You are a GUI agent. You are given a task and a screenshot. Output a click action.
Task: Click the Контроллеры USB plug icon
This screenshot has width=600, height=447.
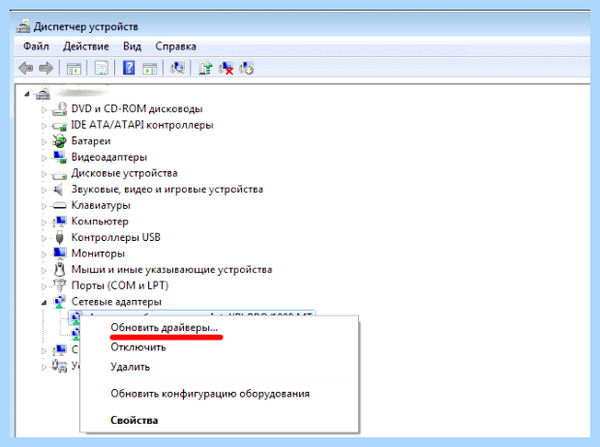(x=59, y=238)
